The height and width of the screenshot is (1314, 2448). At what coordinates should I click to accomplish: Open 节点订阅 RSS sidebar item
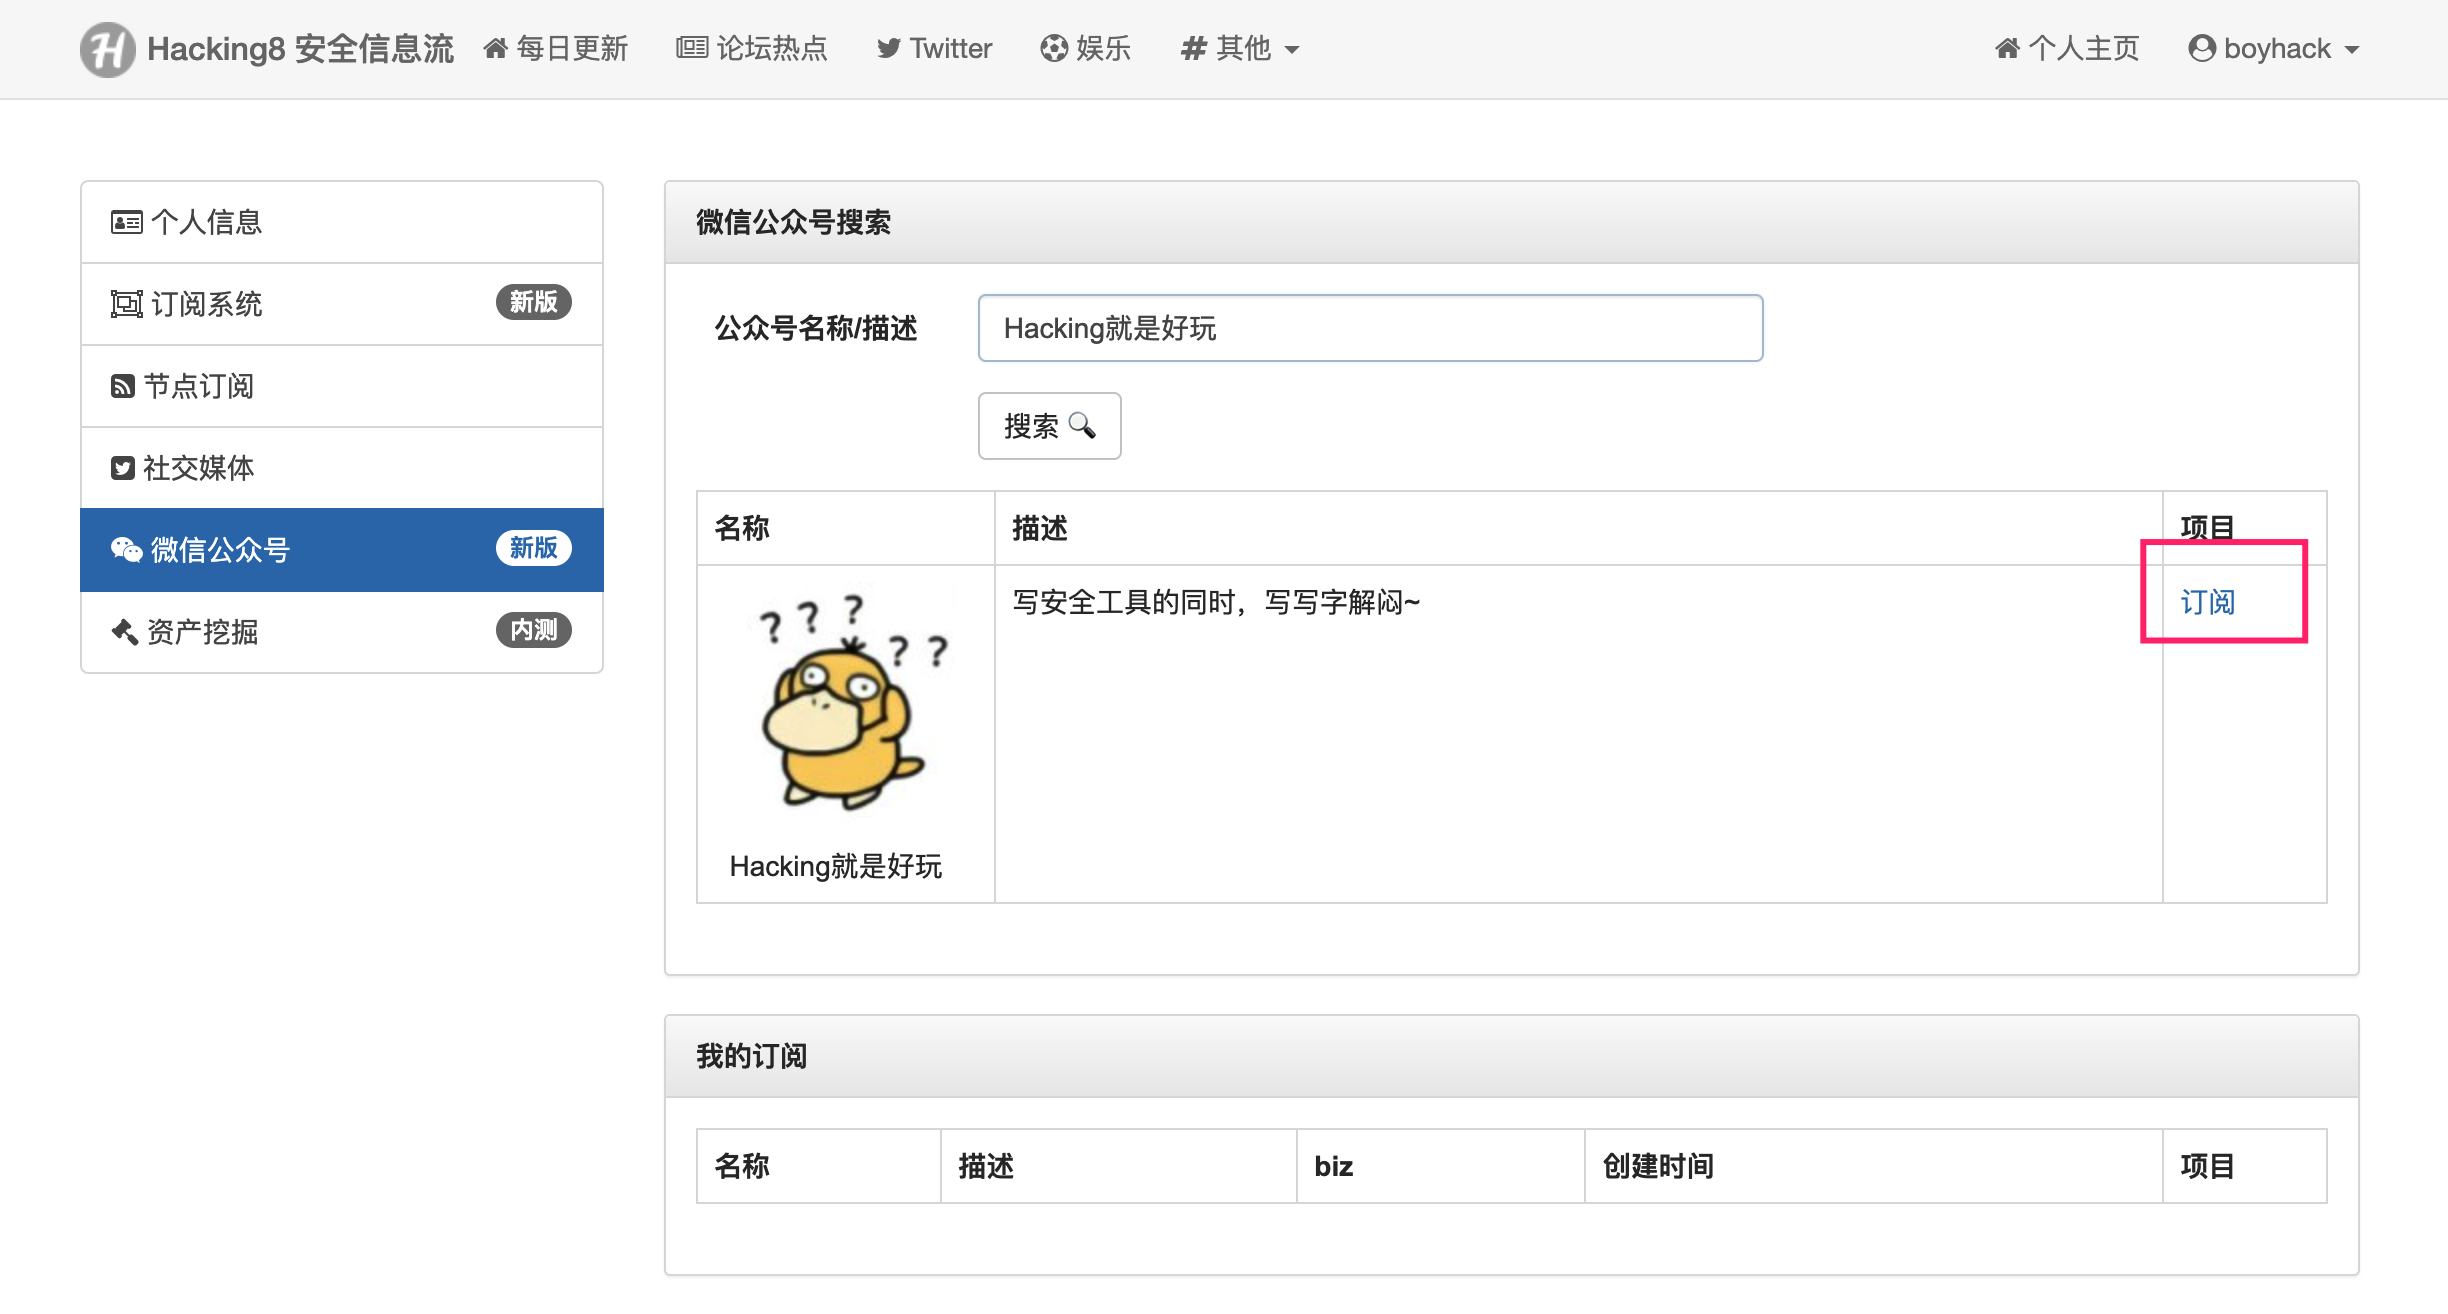342,386
